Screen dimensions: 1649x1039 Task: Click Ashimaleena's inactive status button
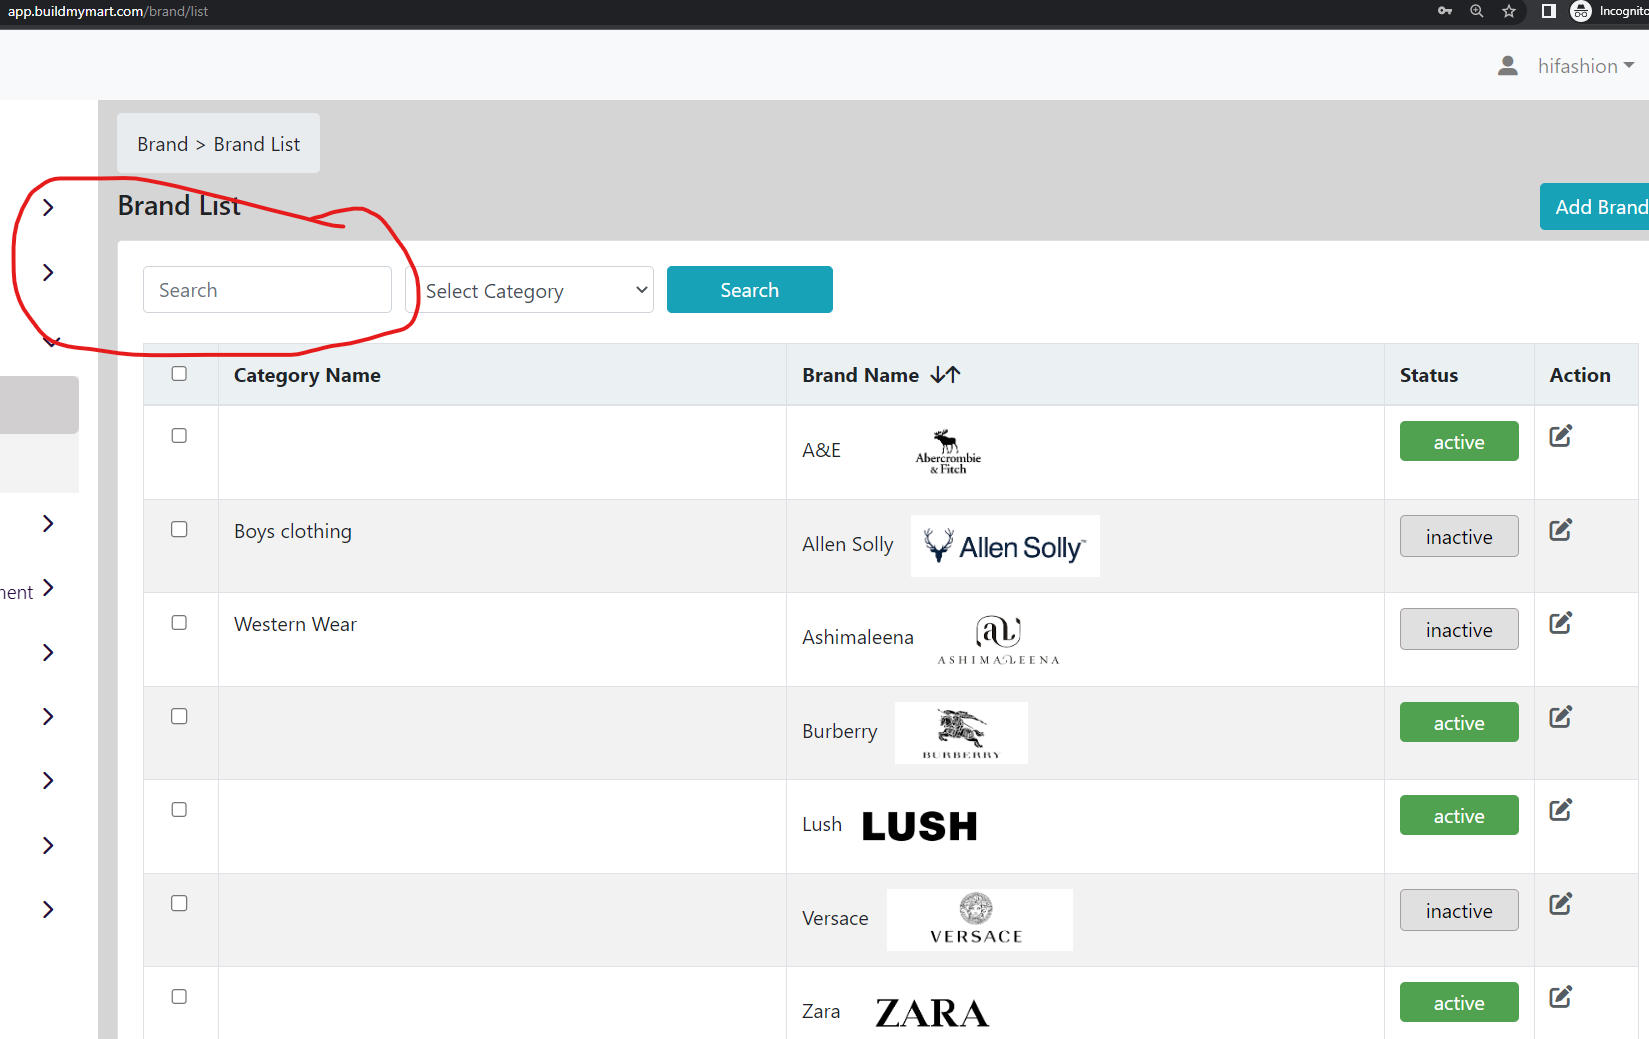click(1459, 630)
